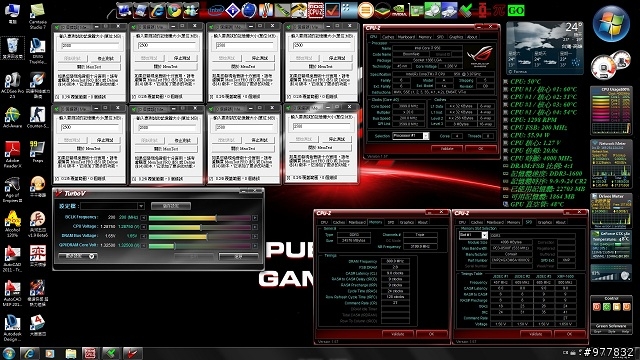Screen dimensions: 640x360
Task: Select the Recycle Bin desktop icon
Action: 13,48
